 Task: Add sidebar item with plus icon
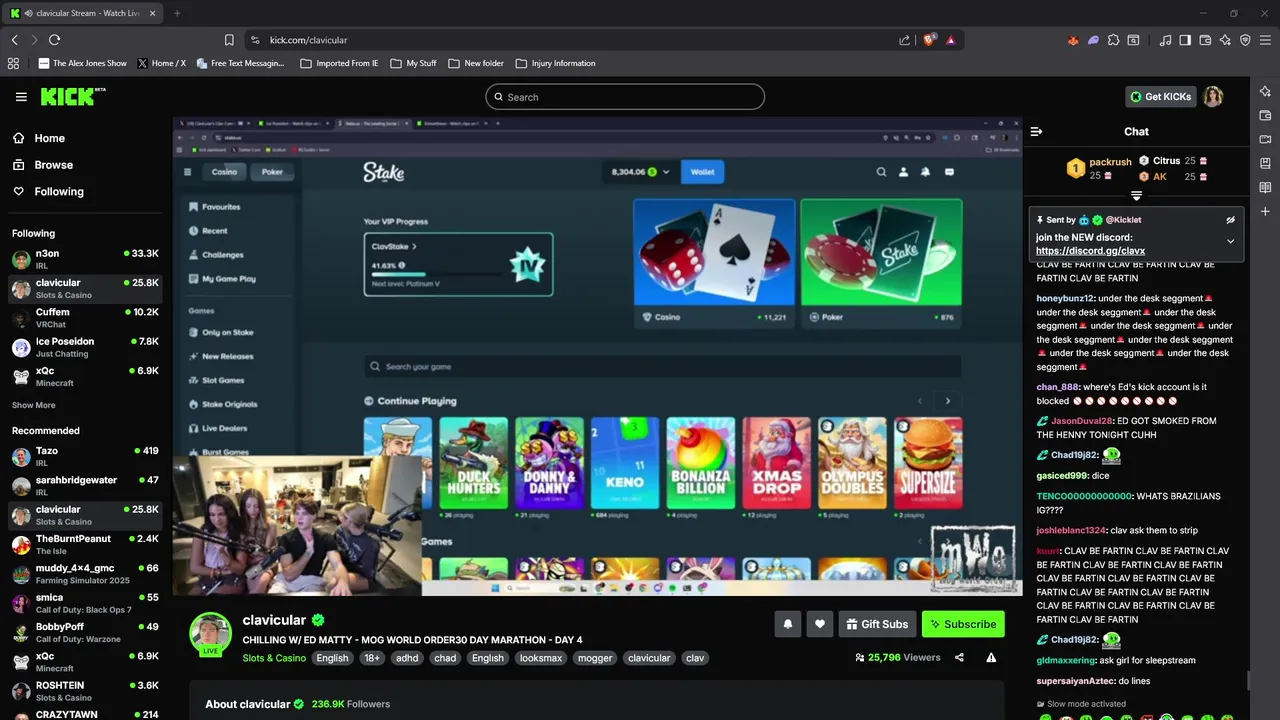click(x=1265, y=211)
